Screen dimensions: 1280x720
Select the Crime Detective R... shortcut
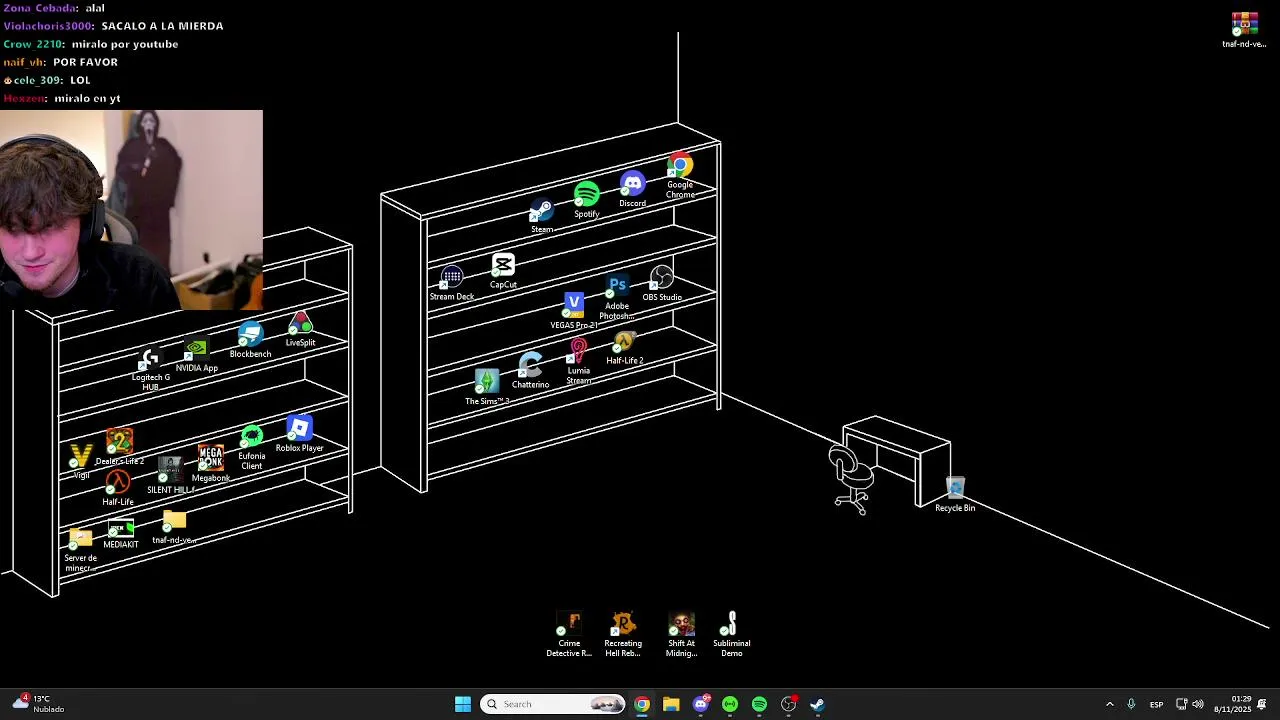(569, 635)
